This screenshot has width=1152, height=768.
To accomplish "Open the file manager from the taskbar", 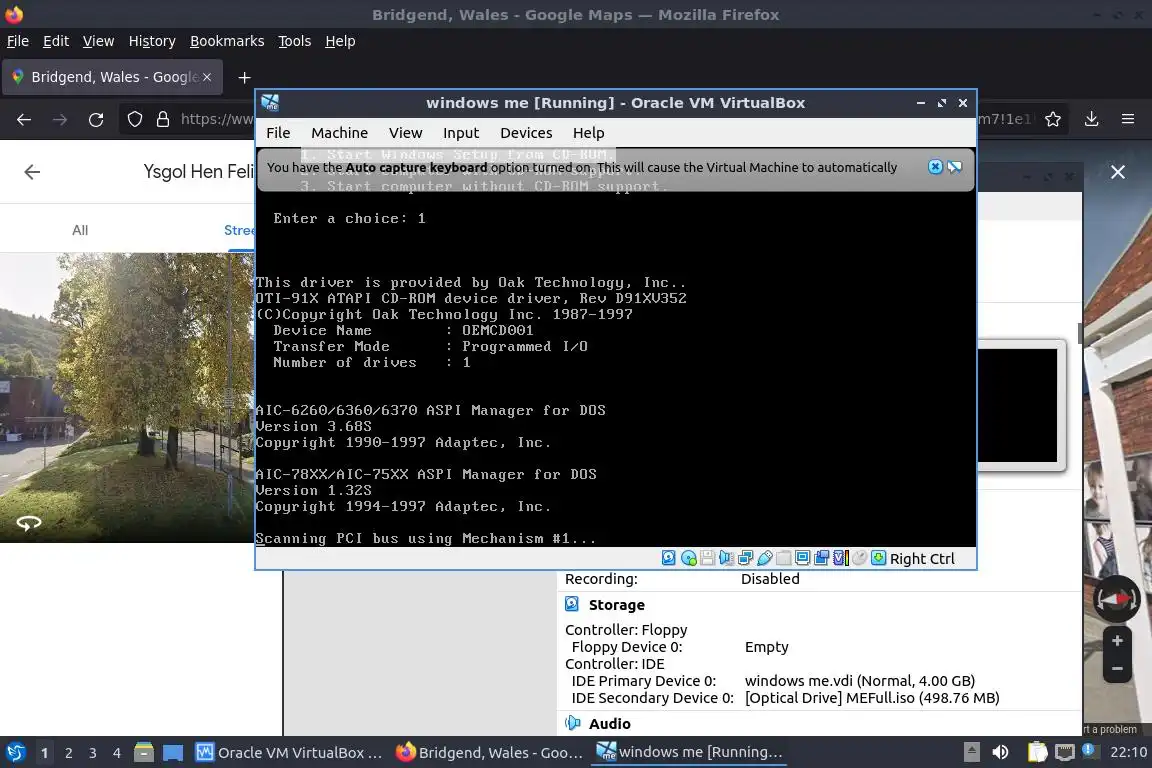I will tap(144, 753).
